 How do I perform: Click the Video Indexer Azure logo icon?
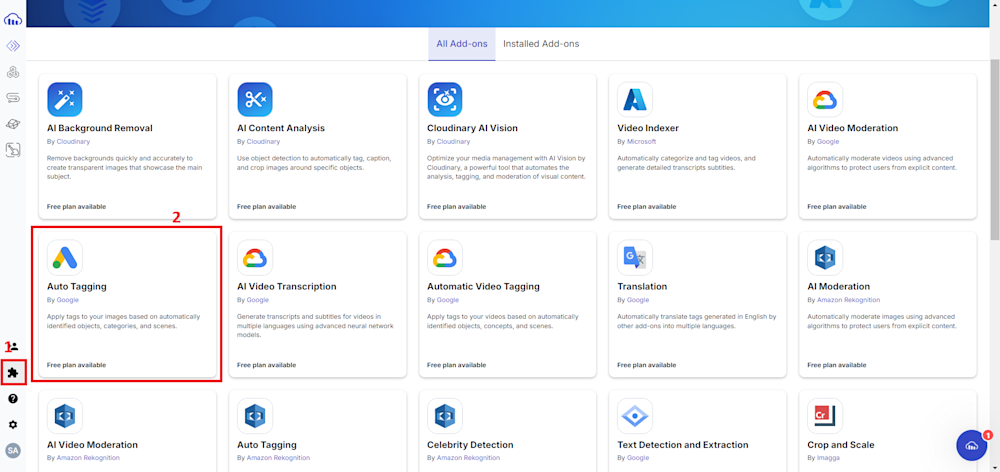(x=635, y=100)
